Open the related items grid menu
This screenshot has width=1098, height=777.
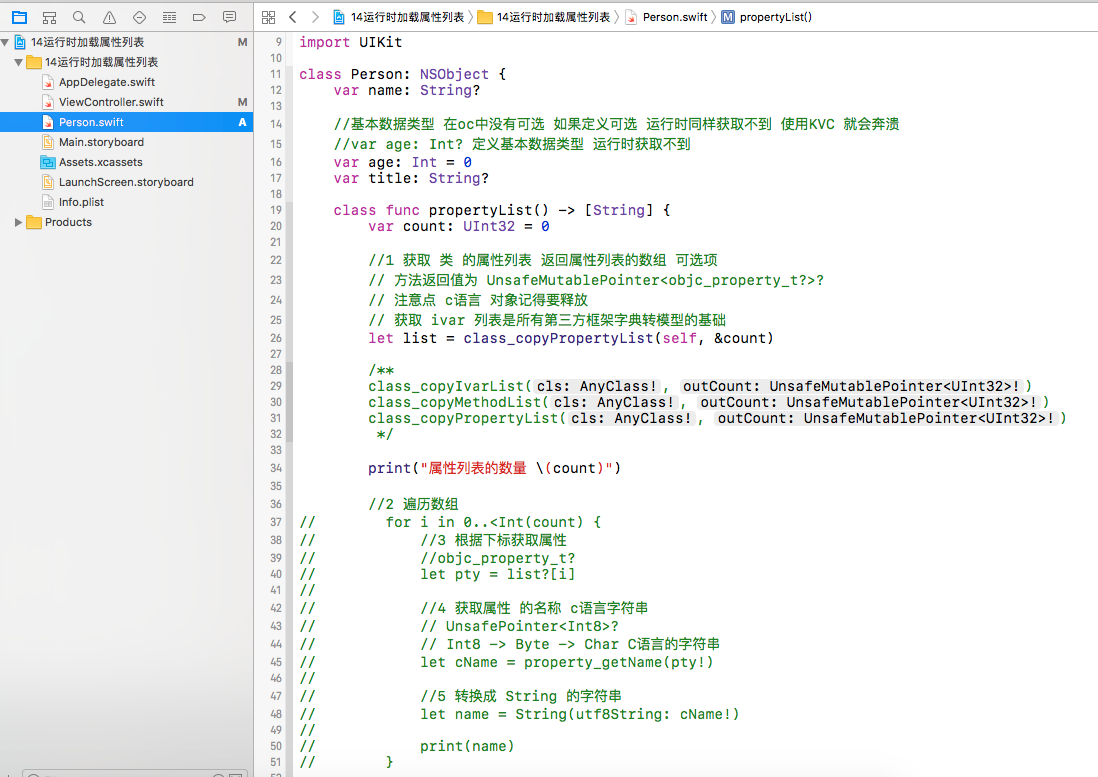click(x=268, y=18)
